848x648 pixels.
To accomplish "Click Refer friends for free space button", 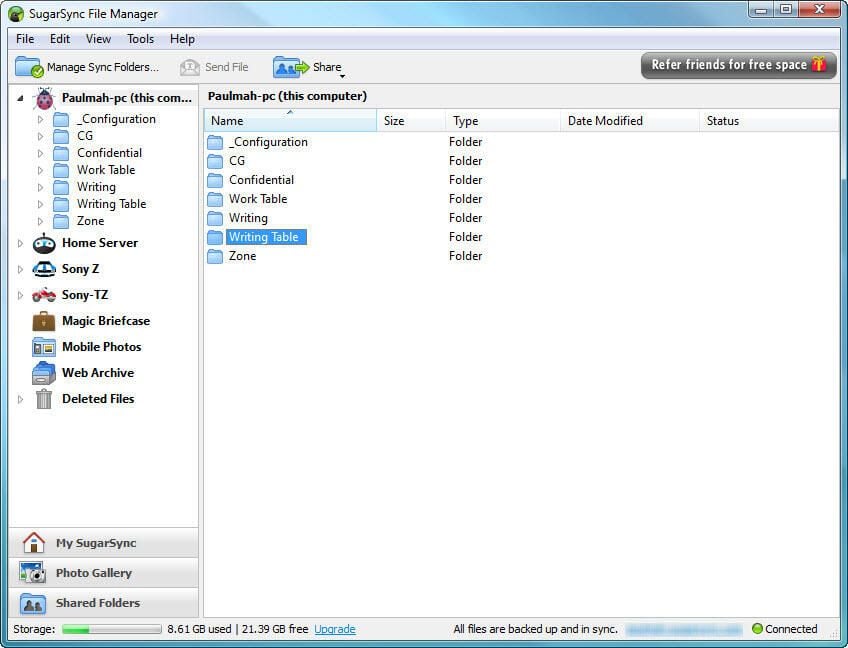I will tap(739, 65).
